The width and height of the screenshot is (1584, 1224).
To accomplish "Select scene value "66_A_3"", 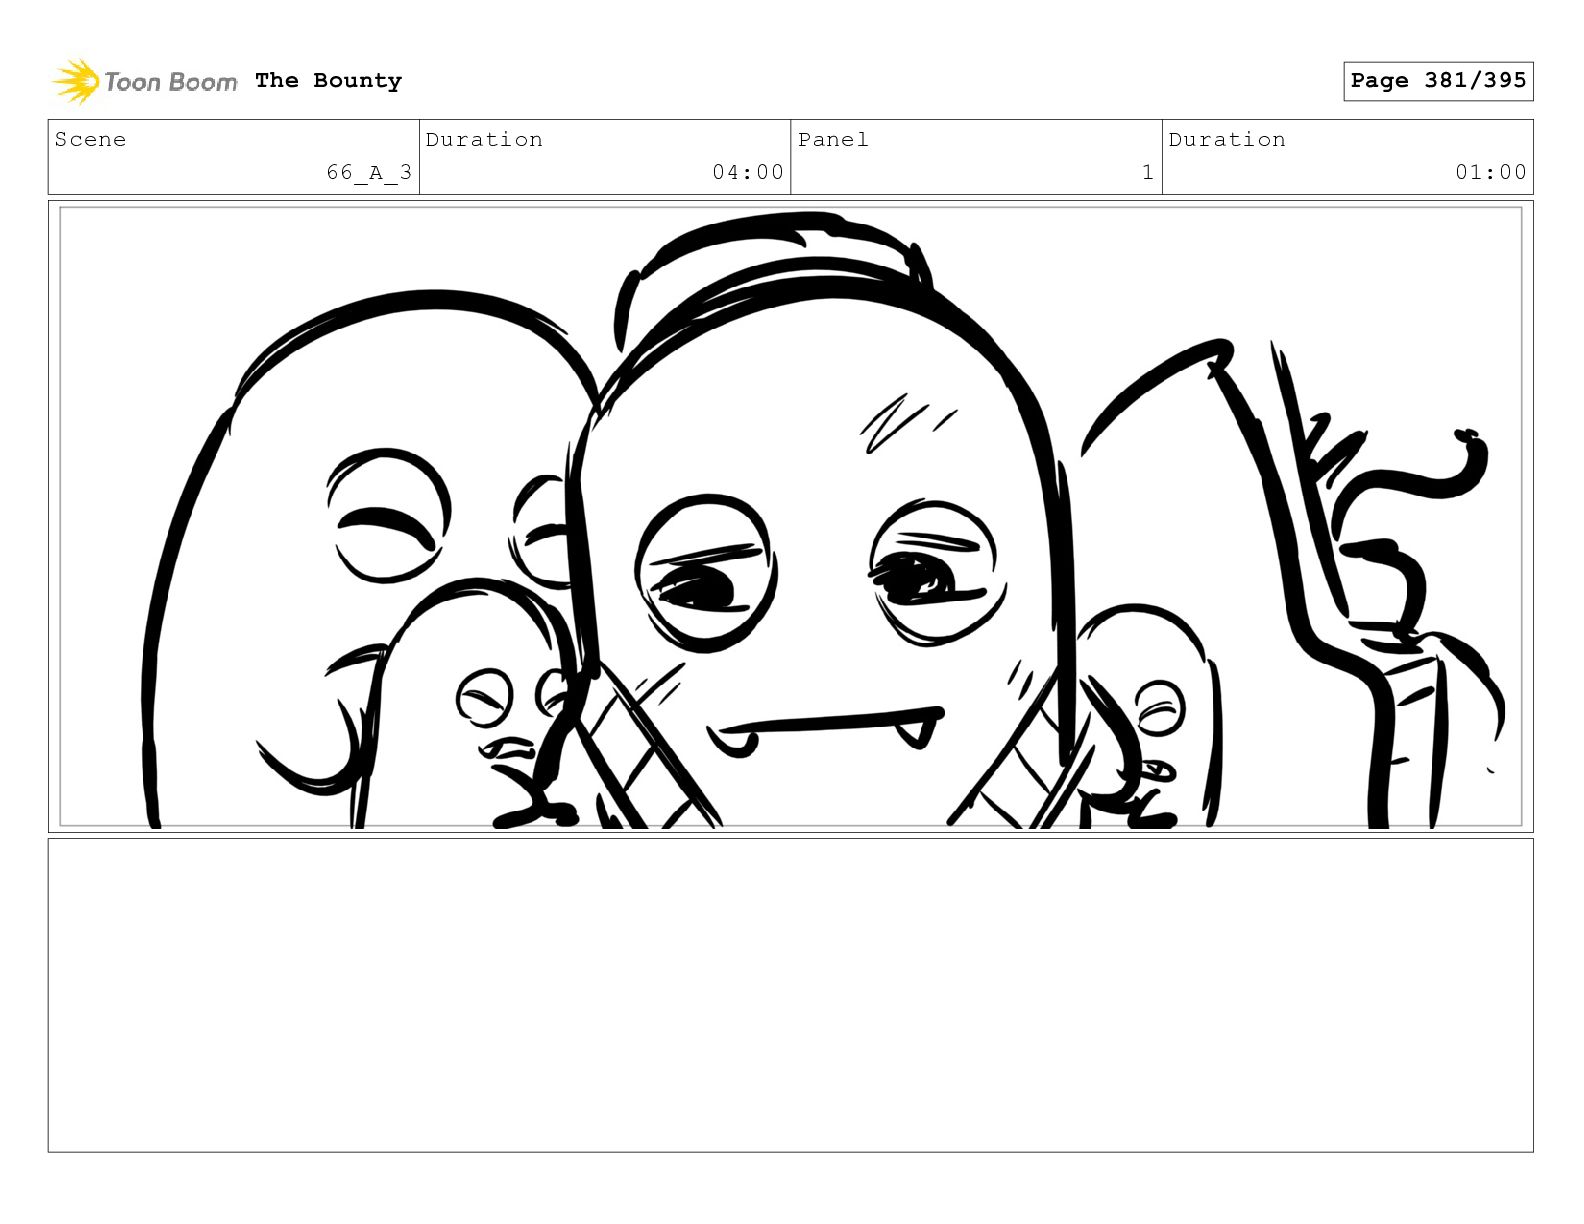I will [x=369, y=172].
